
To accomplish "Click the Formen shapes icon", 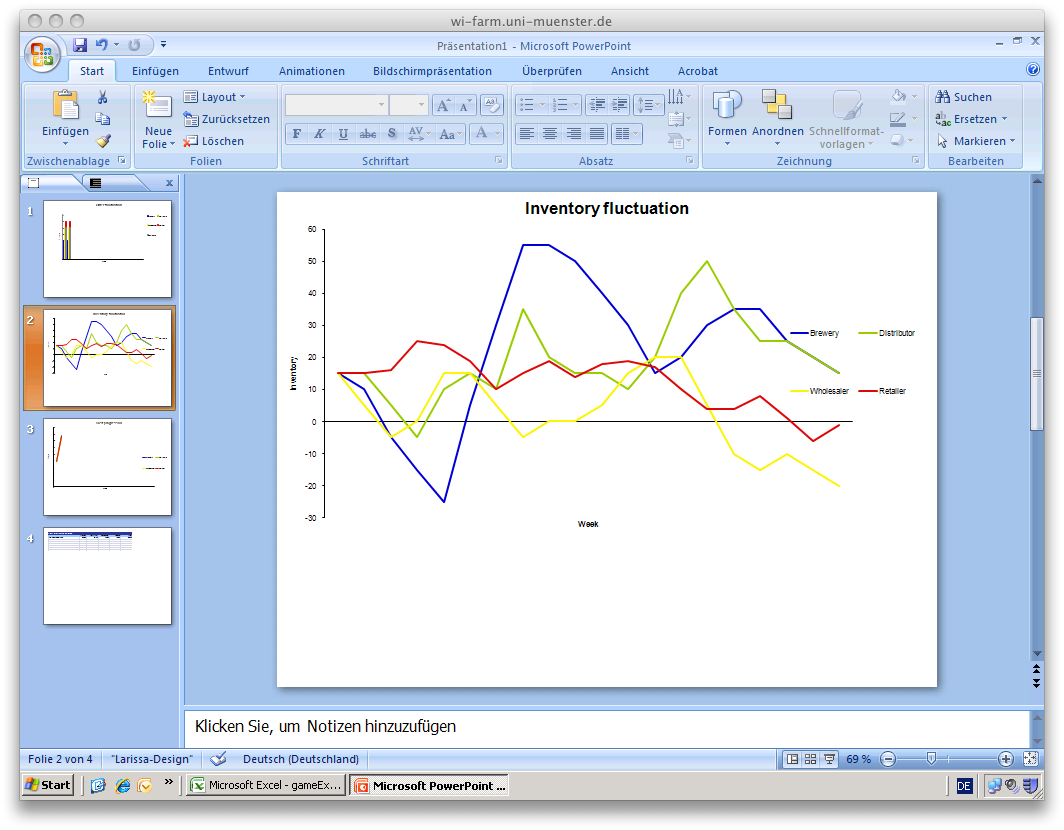I will pyautogui.click(x=727, y=107).
